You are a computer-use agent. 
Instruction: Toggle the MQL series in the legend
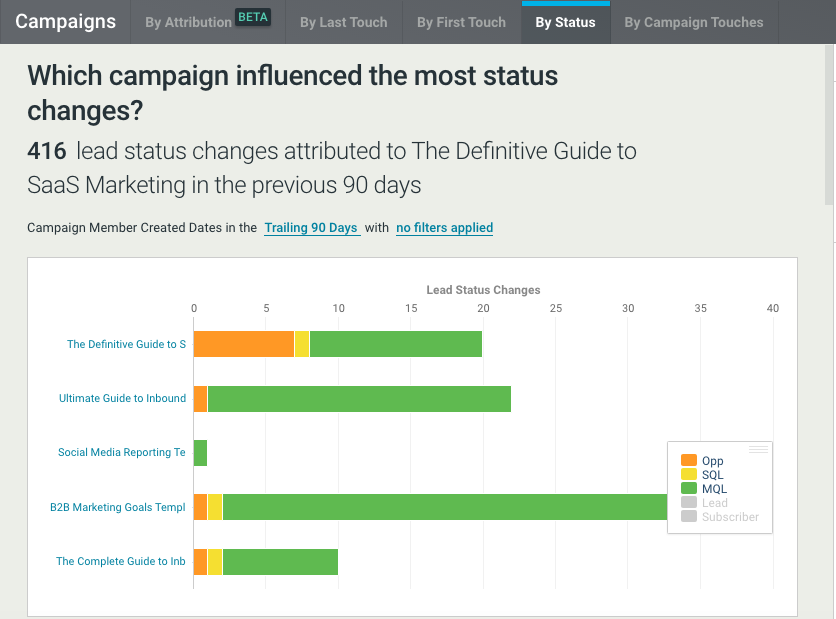[x=714, y=489]
